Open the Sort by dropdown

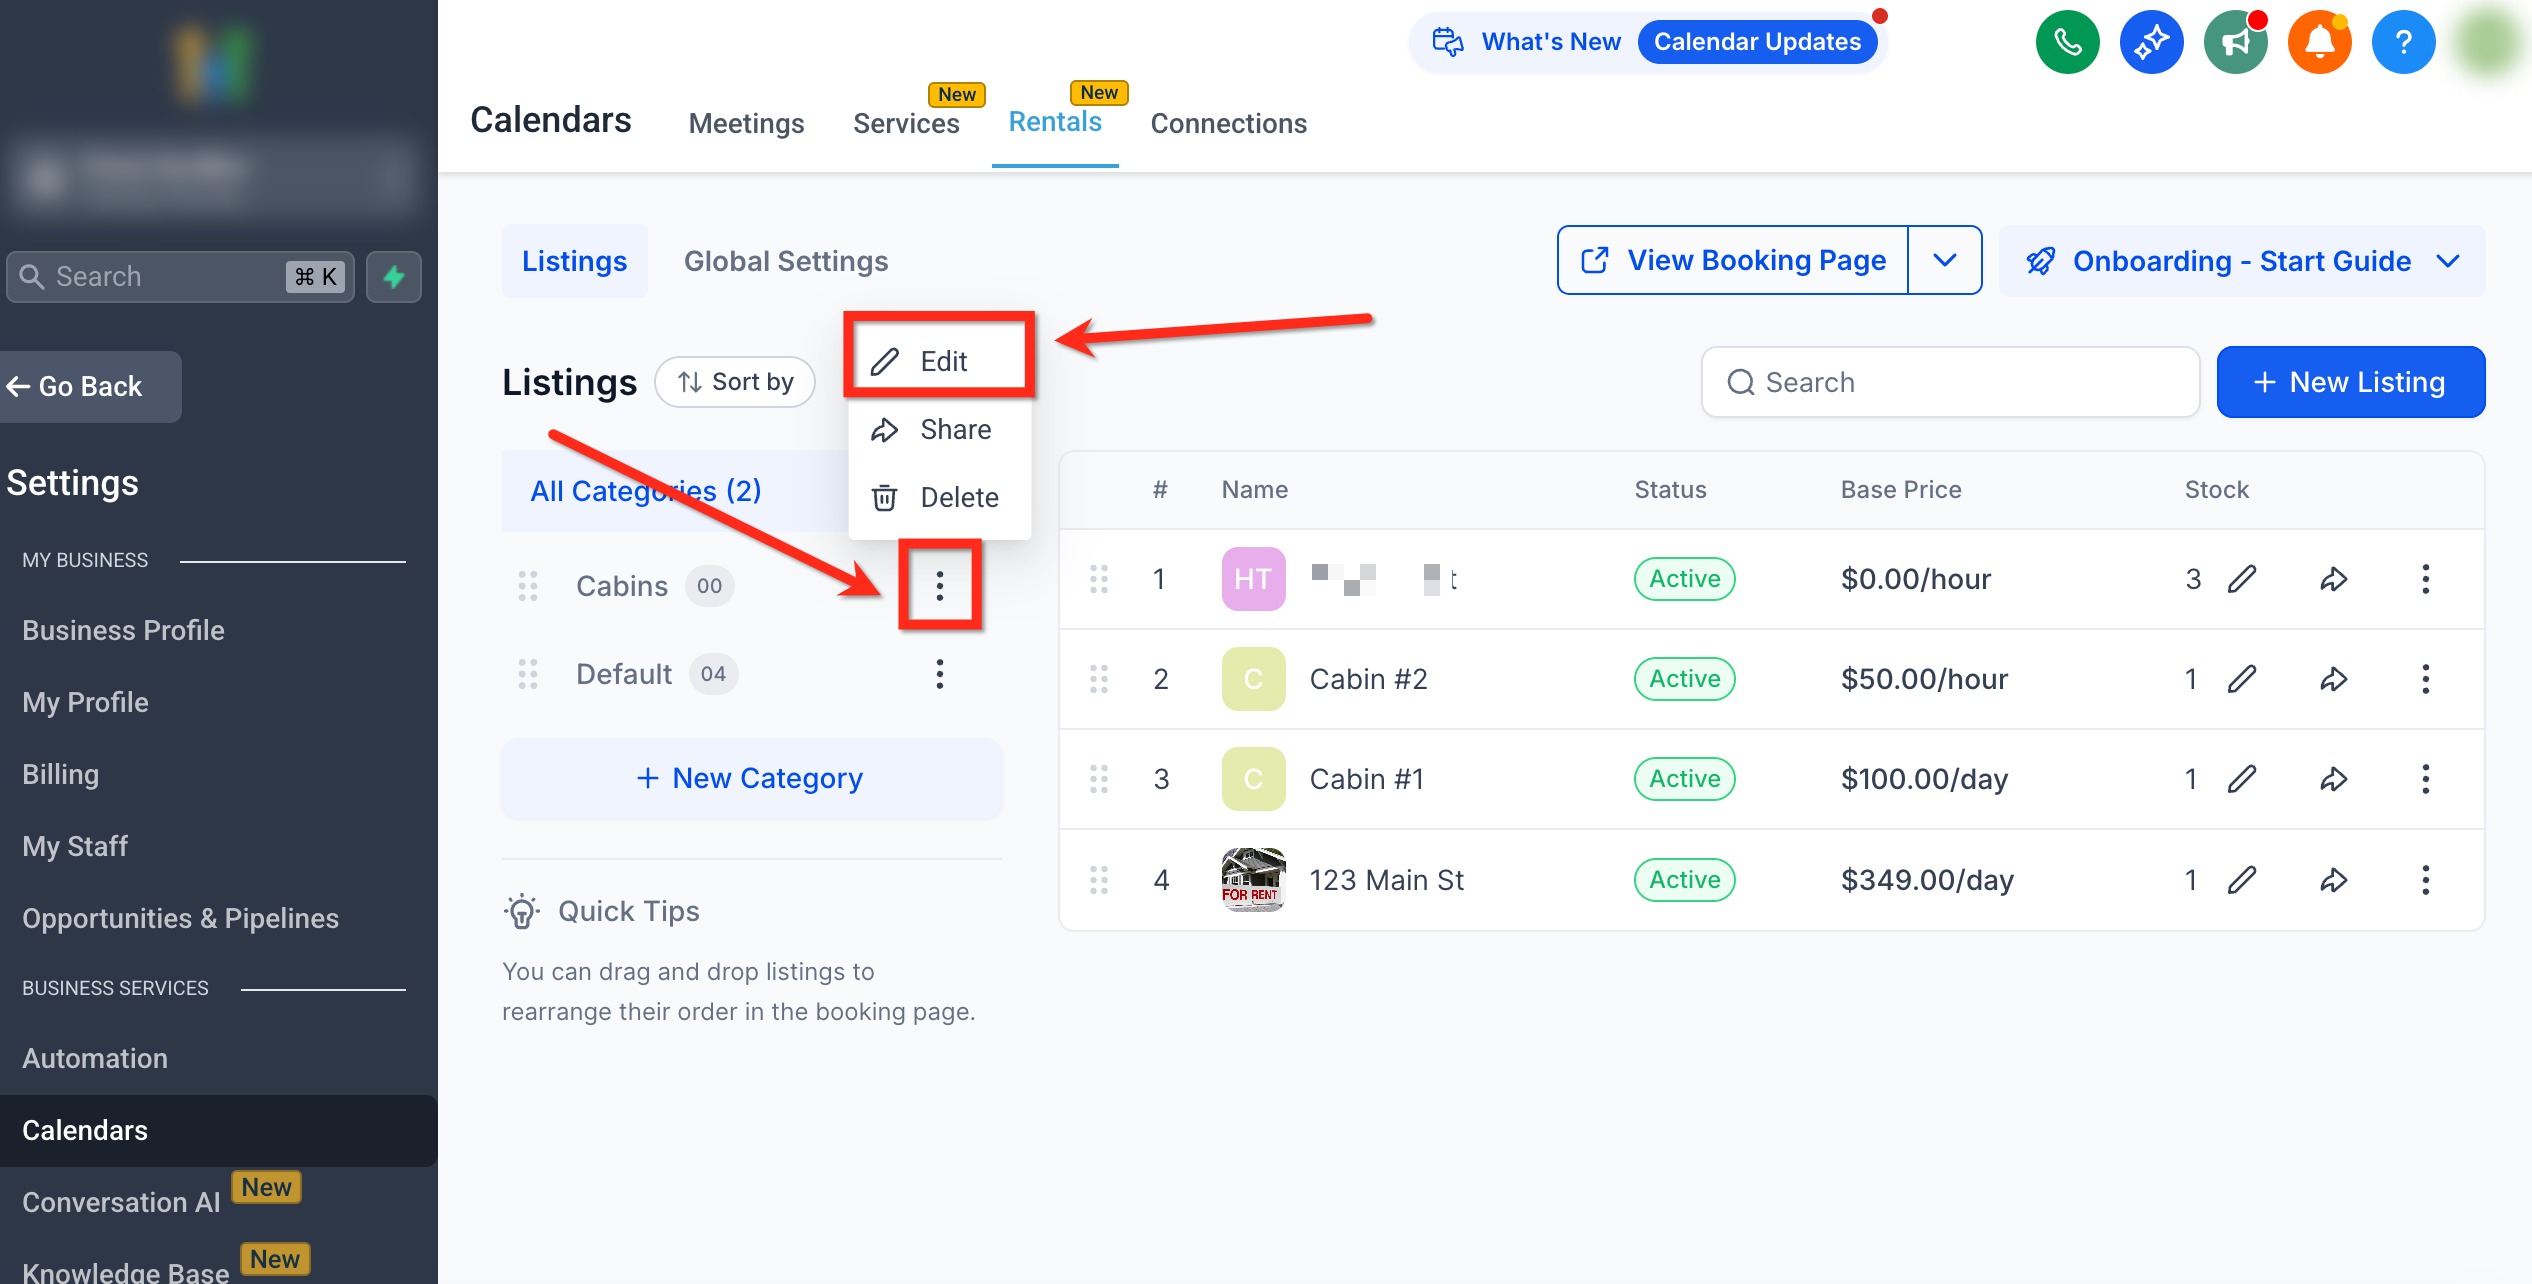click(x=735, y=382)
